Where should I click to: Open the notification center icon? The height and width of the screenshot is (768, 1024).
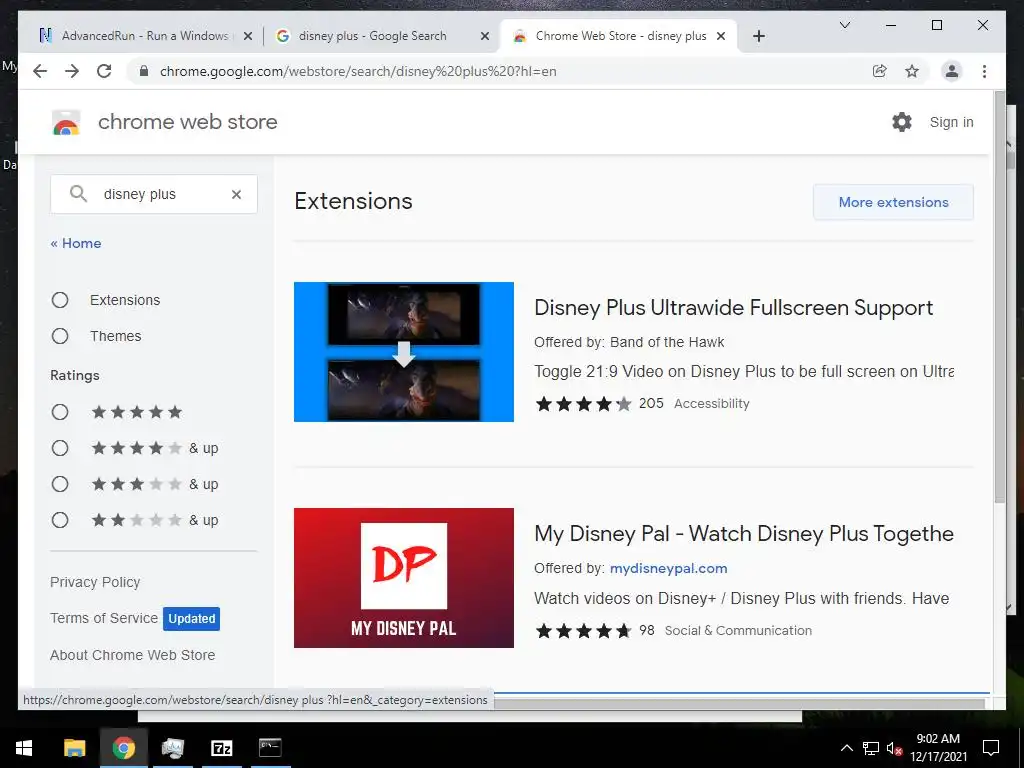pos(991,748)
